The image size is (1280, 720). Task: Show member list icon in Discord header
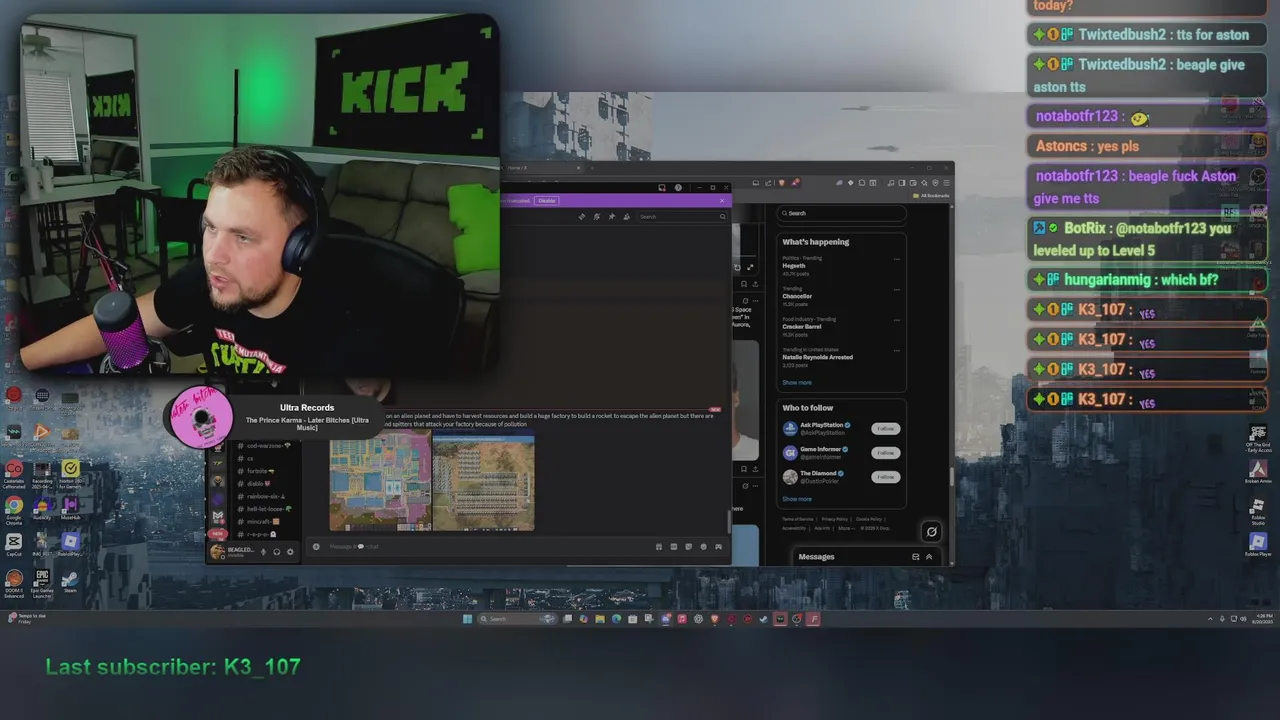click(x=626, y=216)
